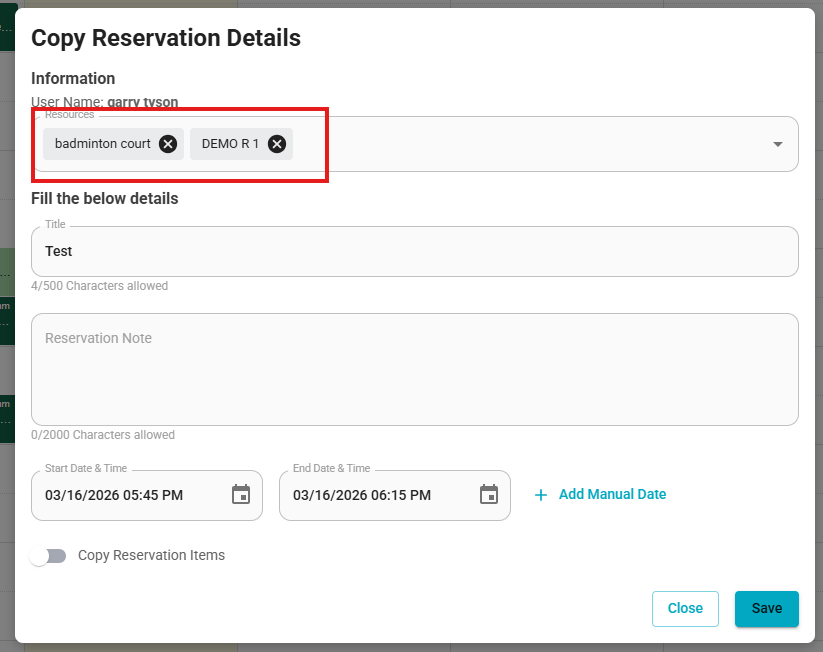Click the Add Manual Date link
This screenshot has height=652, width=823.
[x=612, y=495]
